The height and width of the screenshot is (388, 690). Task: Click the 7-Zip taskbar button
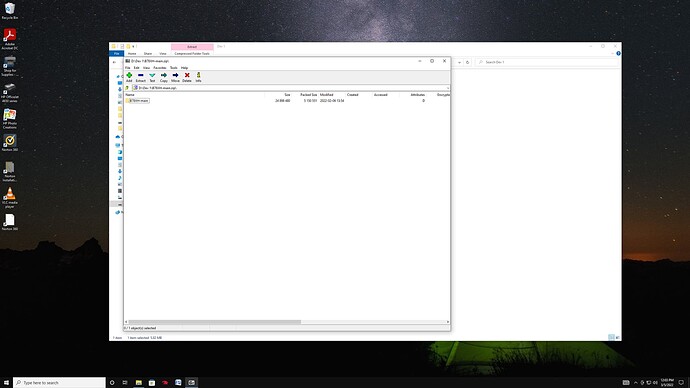point(191,383)
